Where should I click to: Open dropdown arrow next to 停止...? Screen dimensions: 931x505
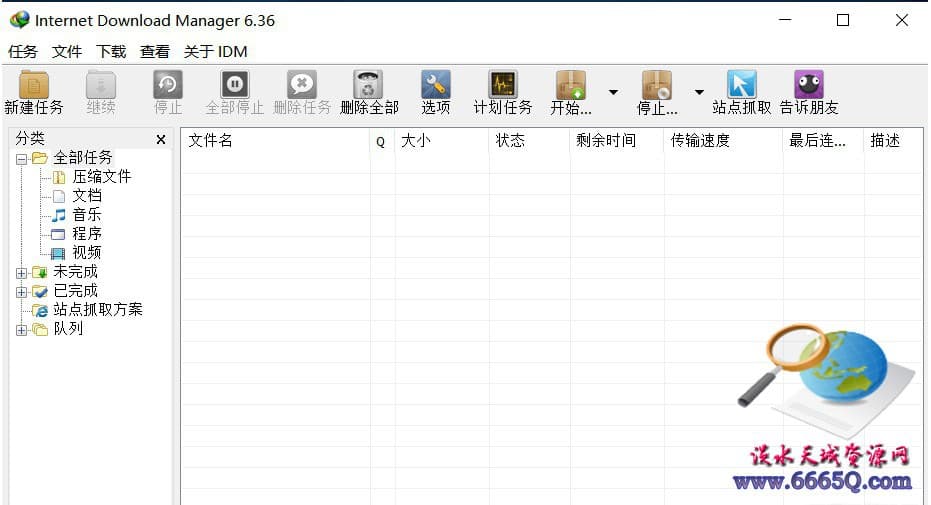point(699,92)
